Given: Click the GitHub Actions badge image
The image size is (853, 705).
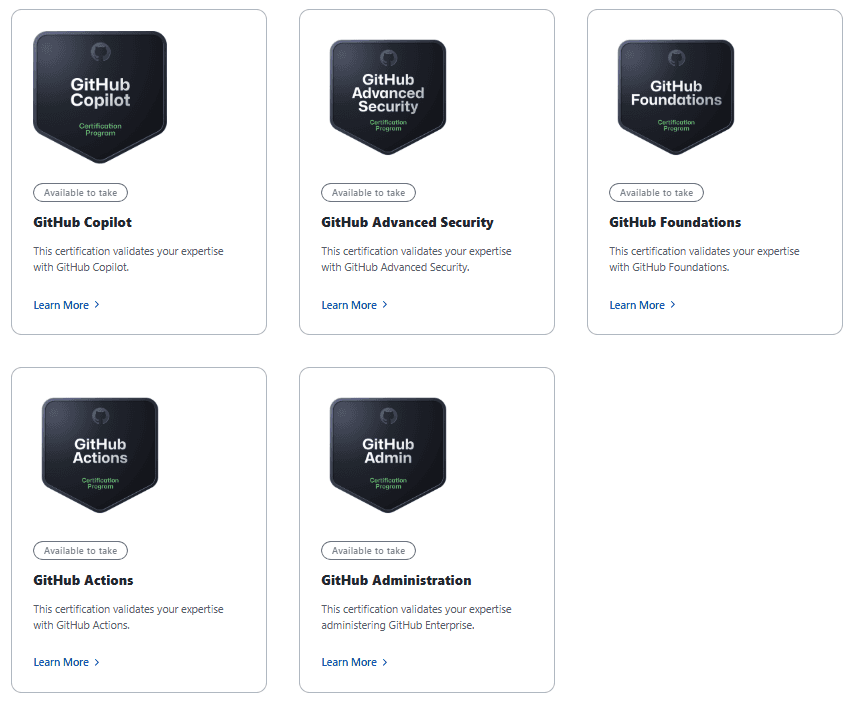Looking at the screenshot, I should pos(100,454).
